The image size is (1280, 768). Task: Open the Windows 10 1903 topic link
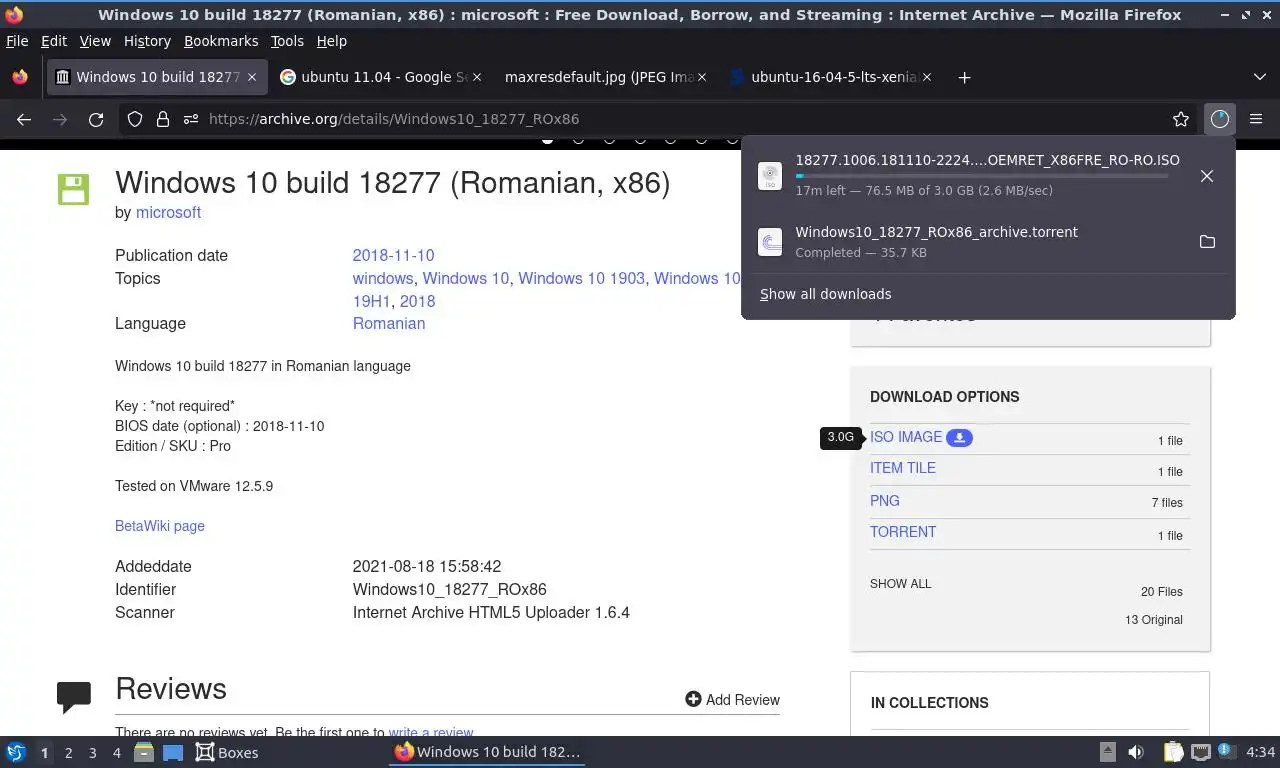581,278
